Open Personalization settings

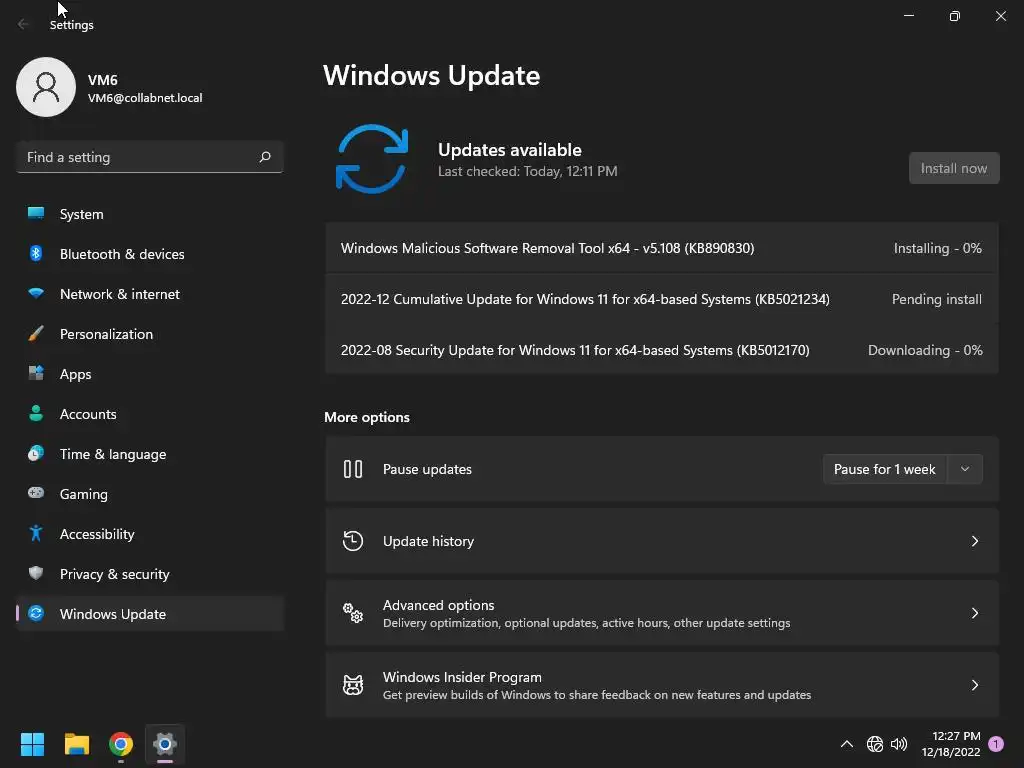point(150,334)
